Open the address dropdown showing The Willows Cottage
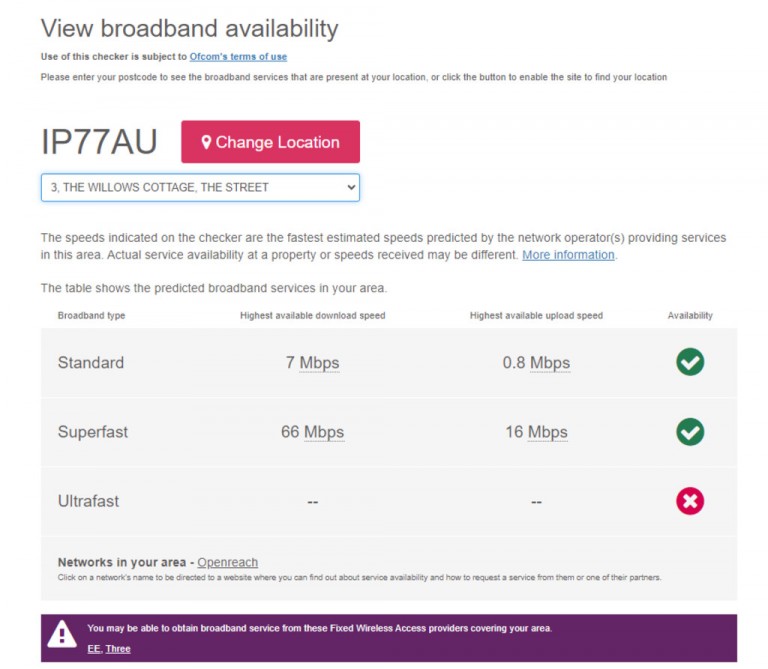The height and width of the screenshot is (669, 768). click(200, 187)
